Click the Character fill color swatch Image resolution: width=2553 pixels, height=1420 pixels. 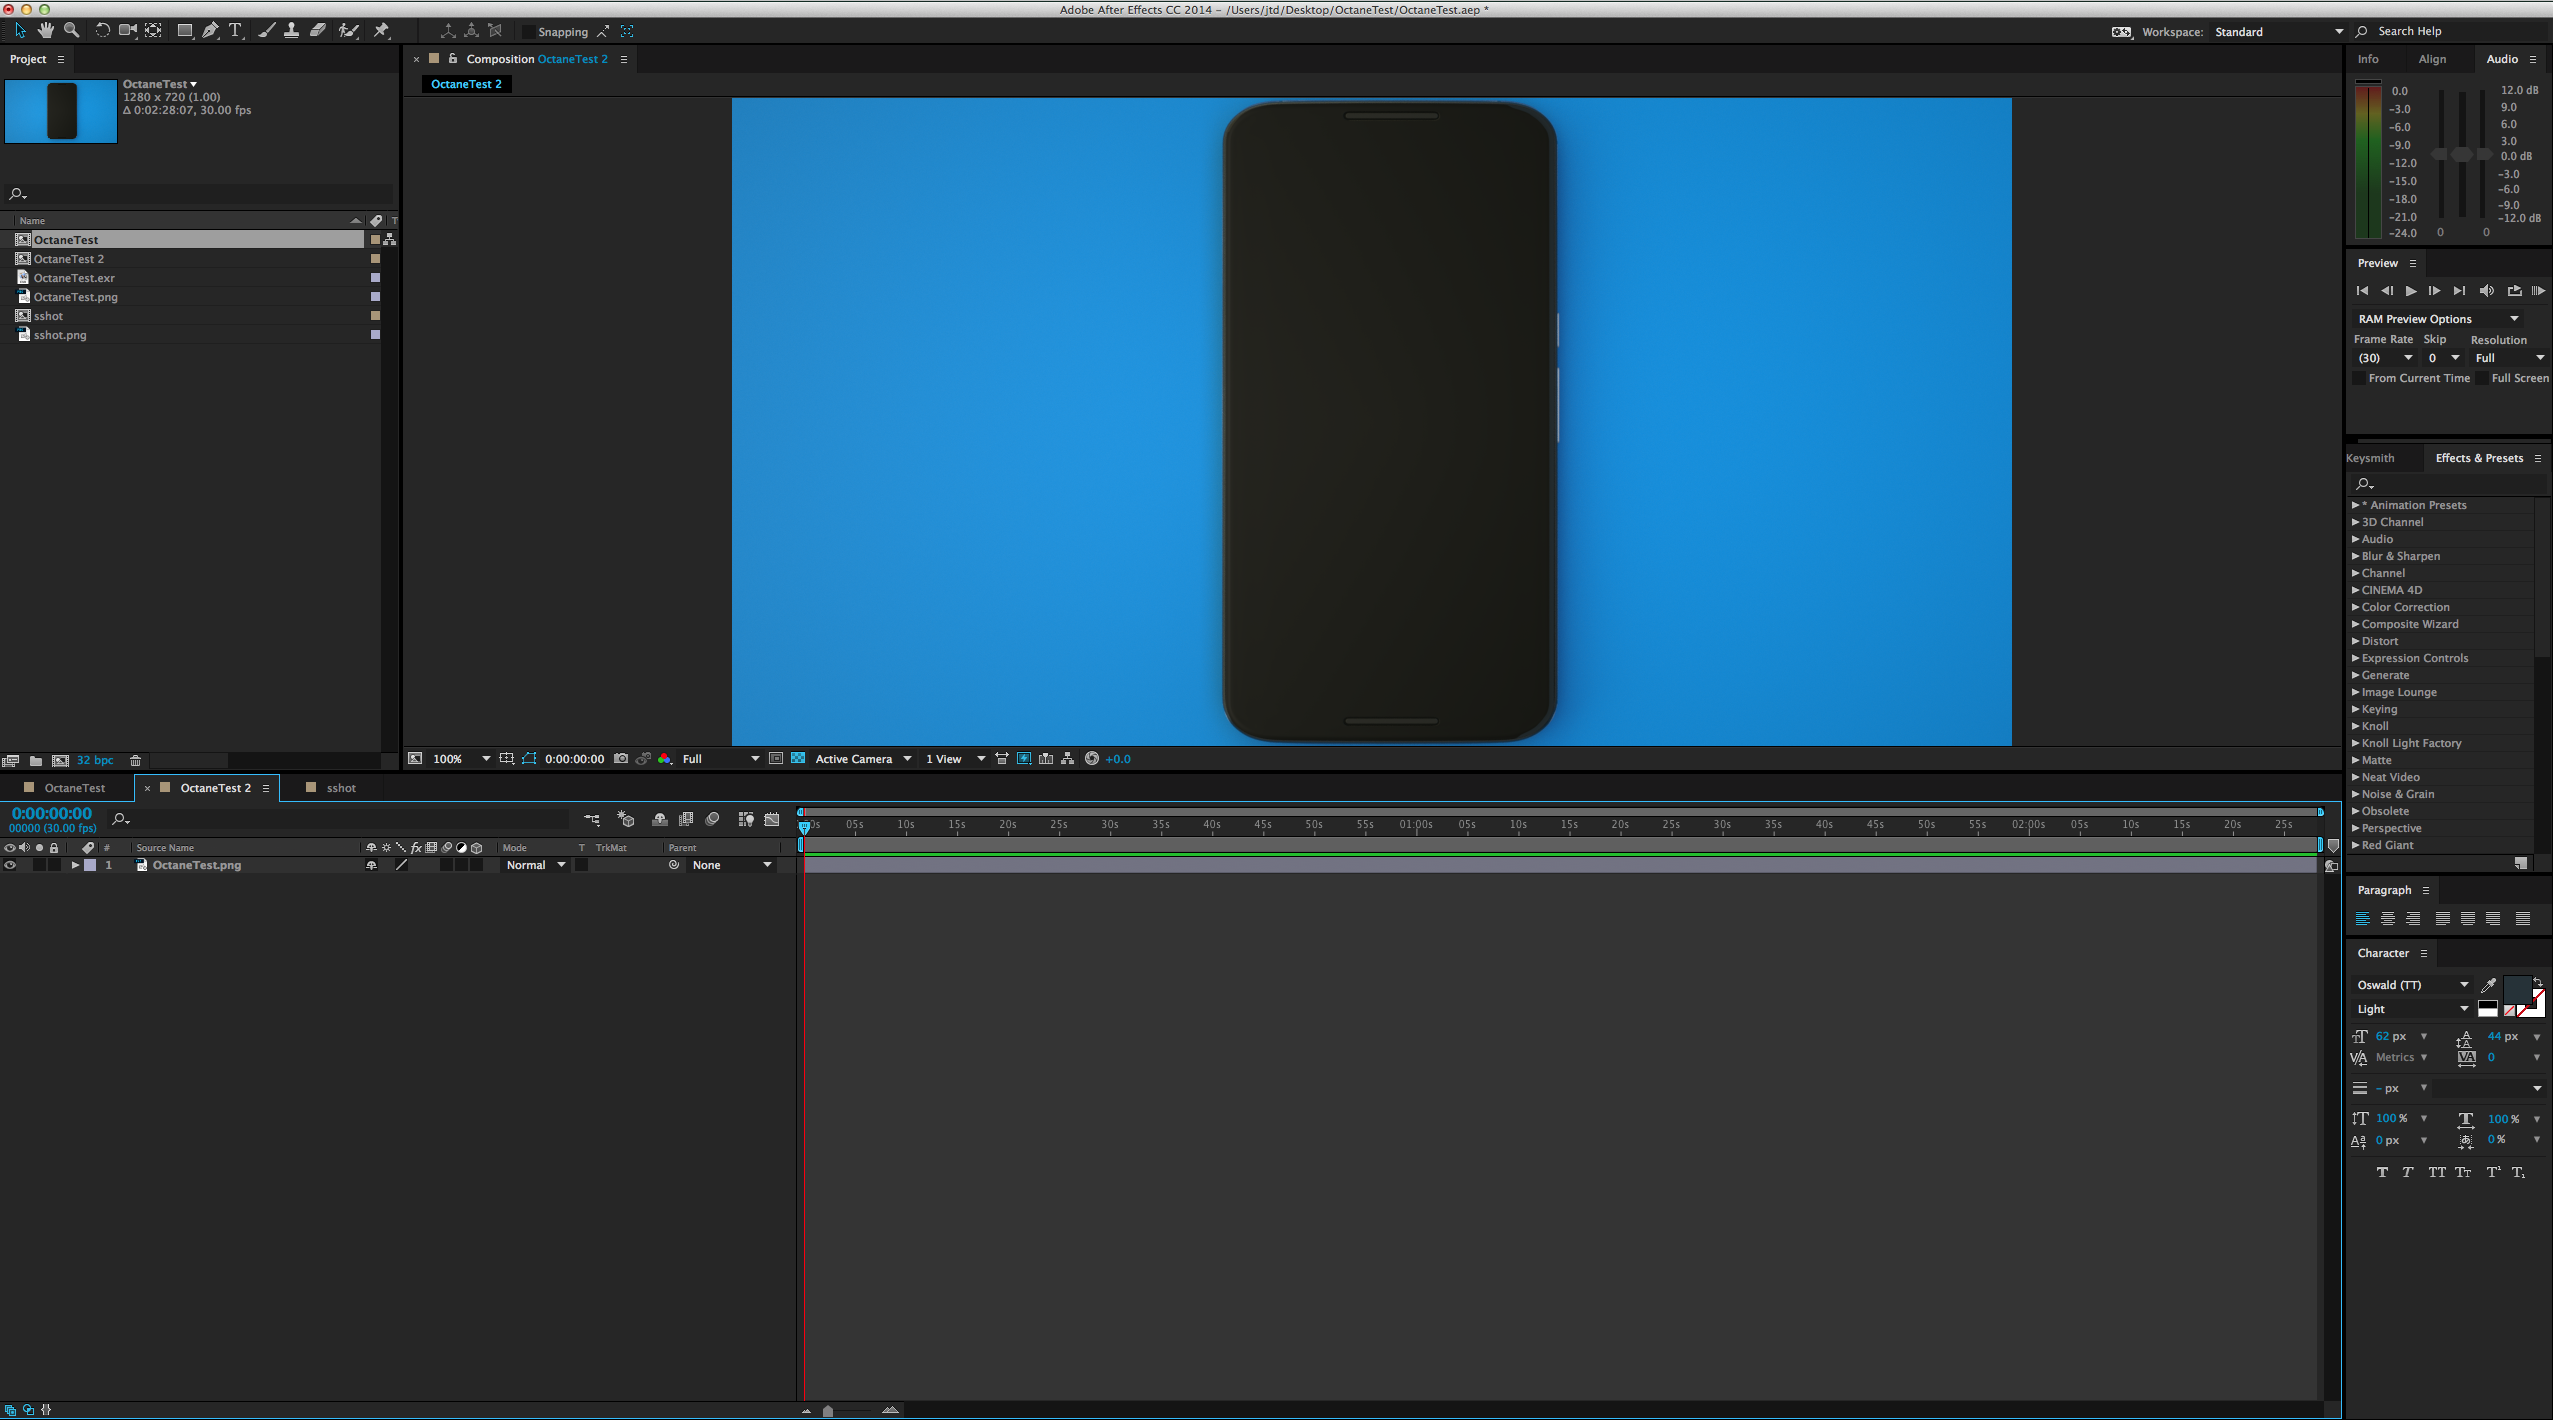tap(2516, 988)
